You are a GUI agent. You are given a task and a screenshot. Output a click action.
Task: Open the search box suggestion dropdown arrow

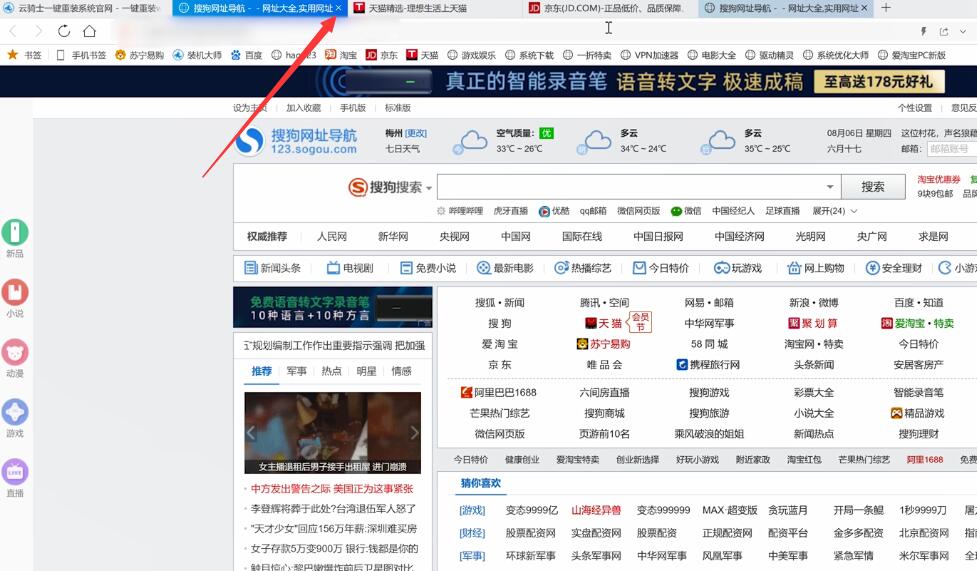click(x=830, y=187)
